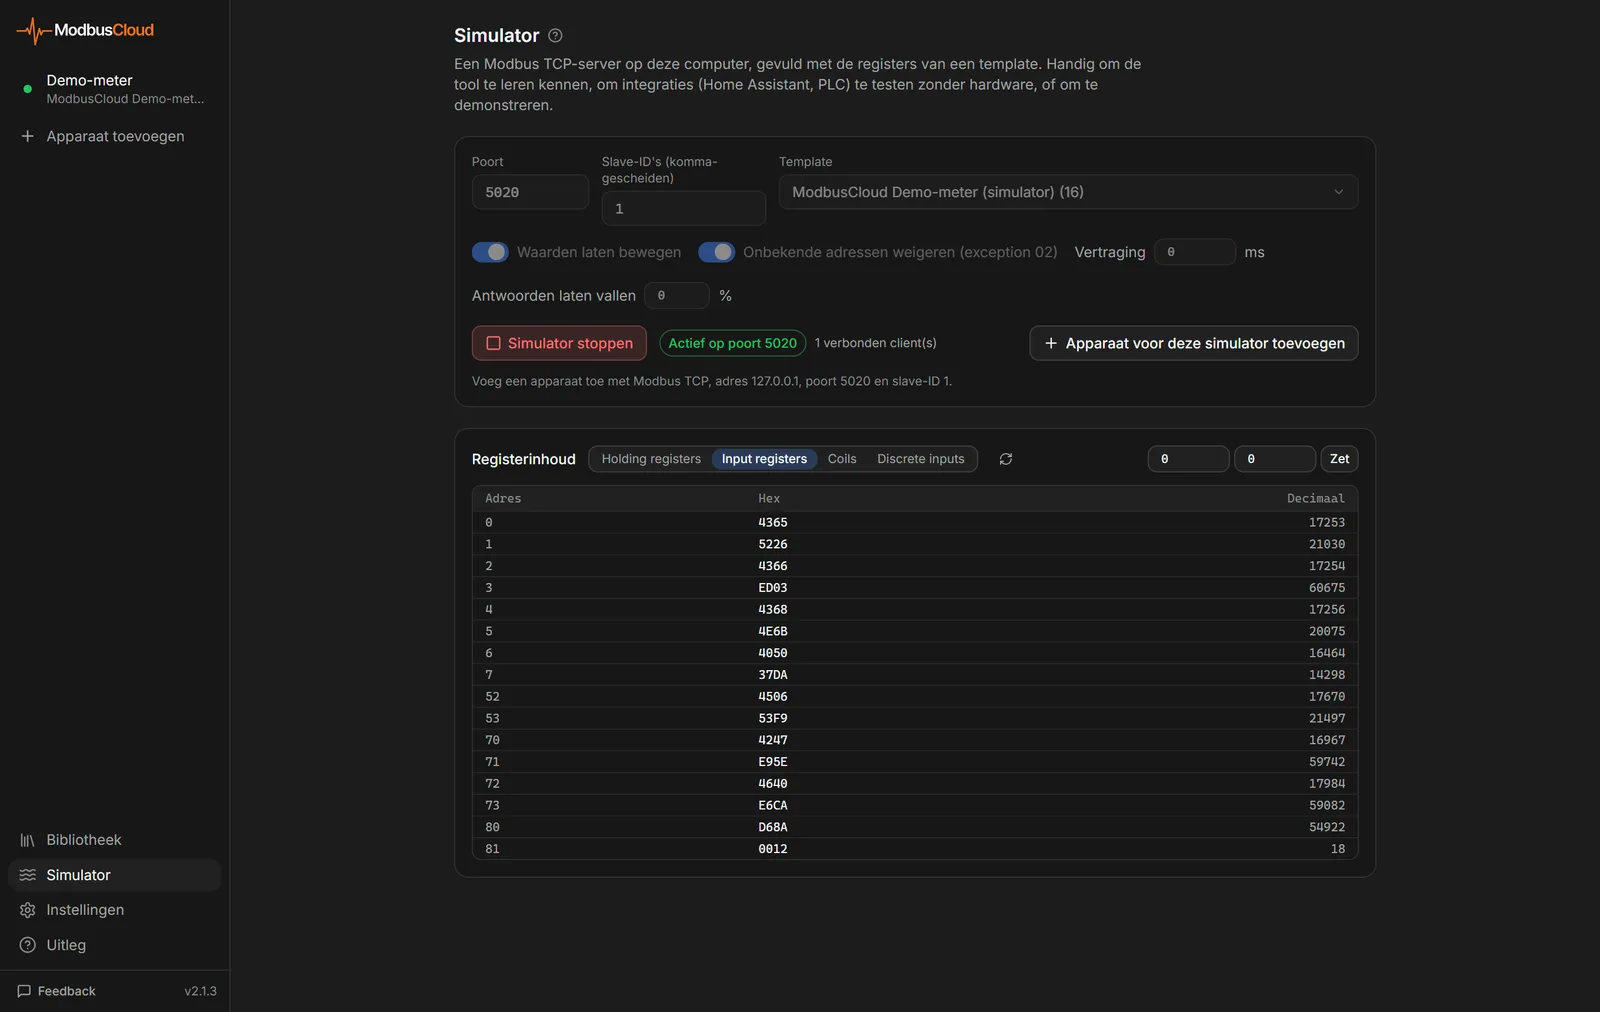Click the register address input before Zet
The width and height of the screenshot is (1600, 1012).
pyautogui.click(x=1188, y=459)
